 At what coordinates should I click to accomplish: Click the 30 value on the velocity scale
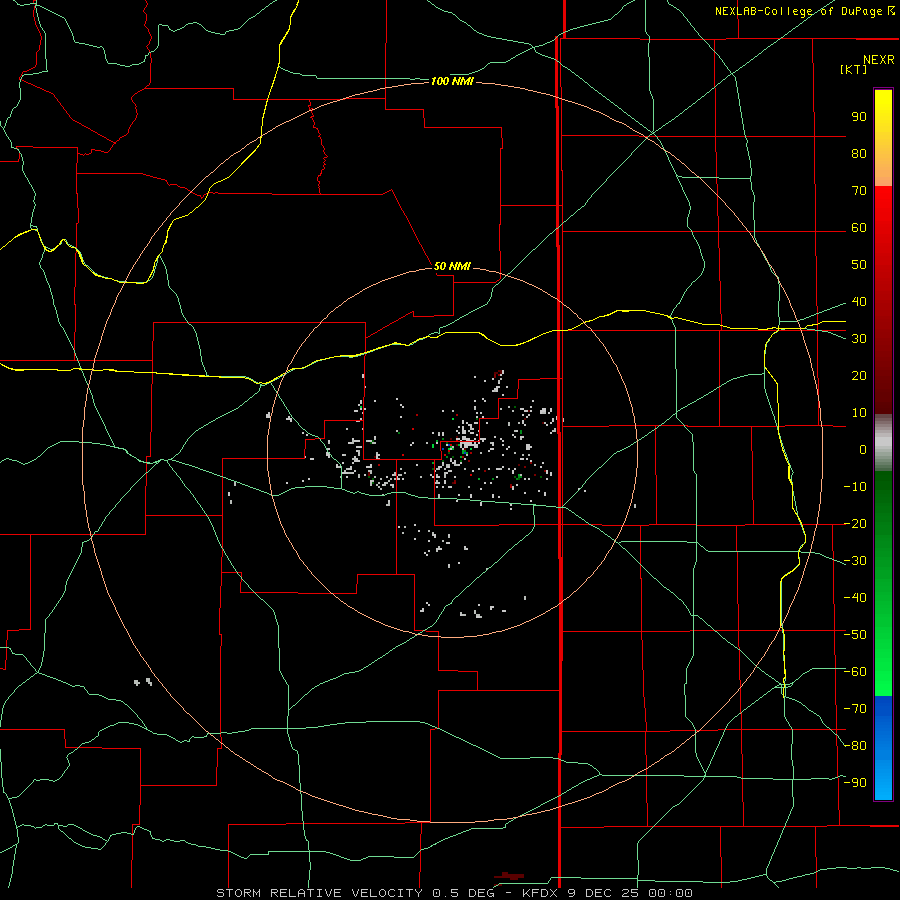859,339
